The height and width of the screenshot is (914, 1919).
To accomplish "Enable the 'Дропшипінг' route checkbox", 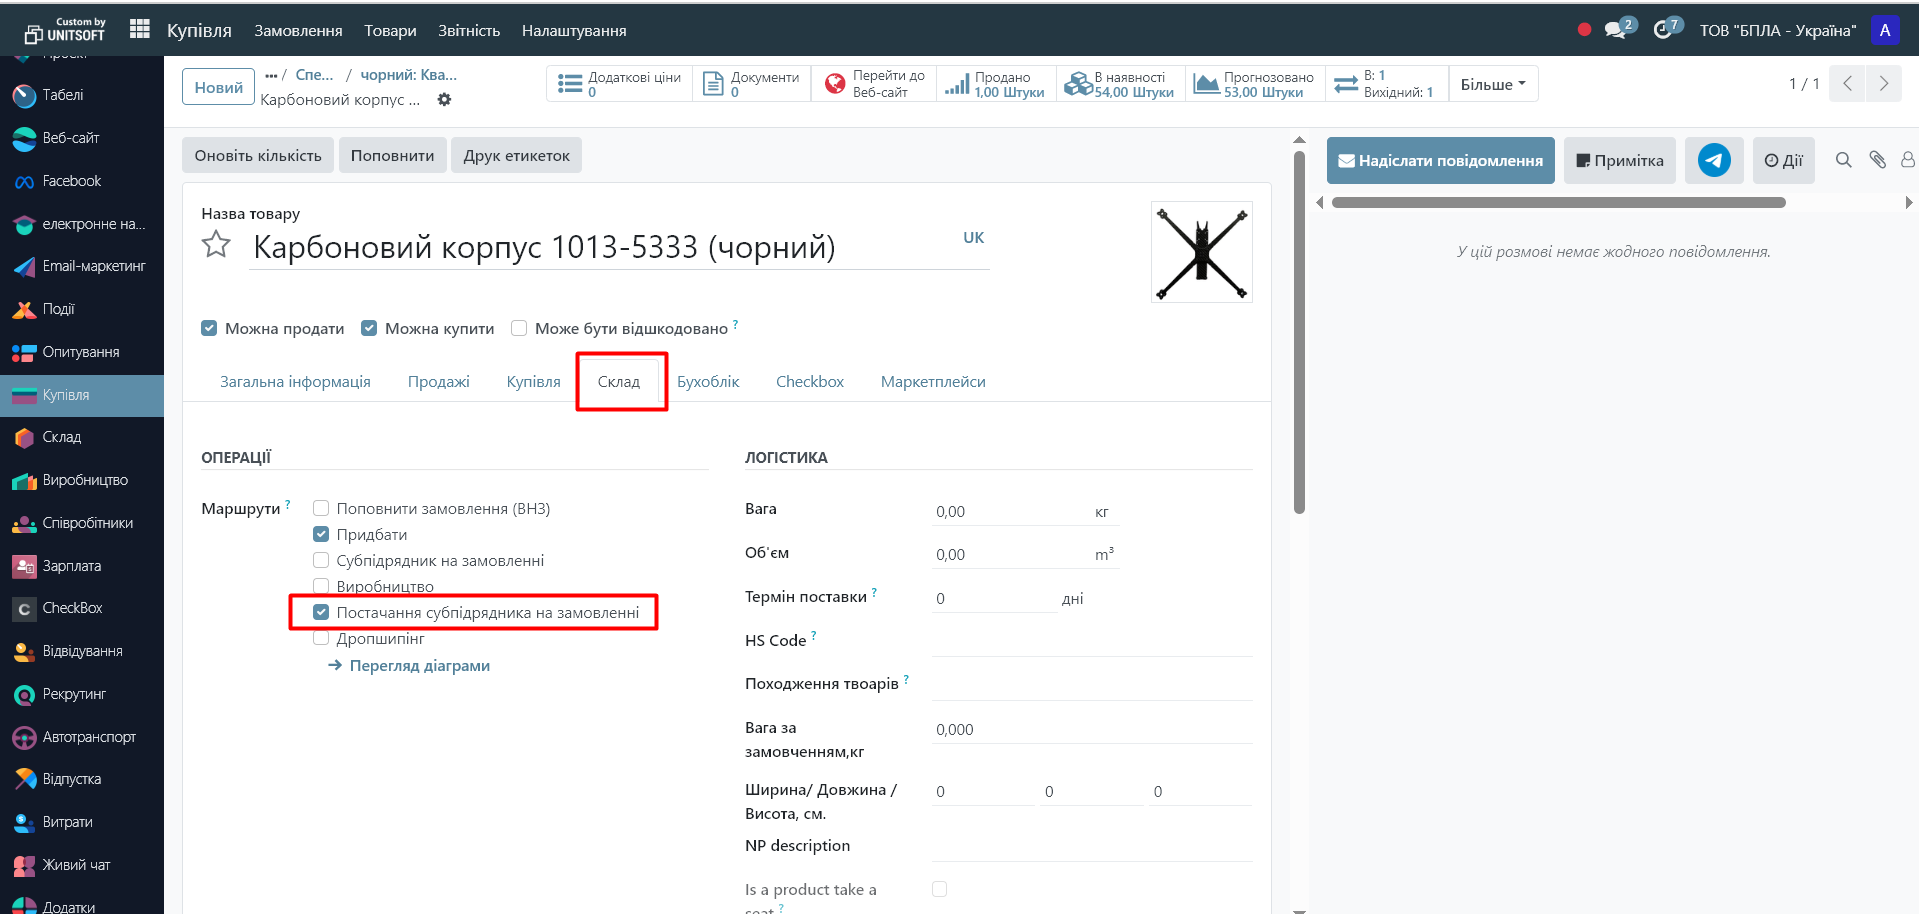I will click(321, 638).
